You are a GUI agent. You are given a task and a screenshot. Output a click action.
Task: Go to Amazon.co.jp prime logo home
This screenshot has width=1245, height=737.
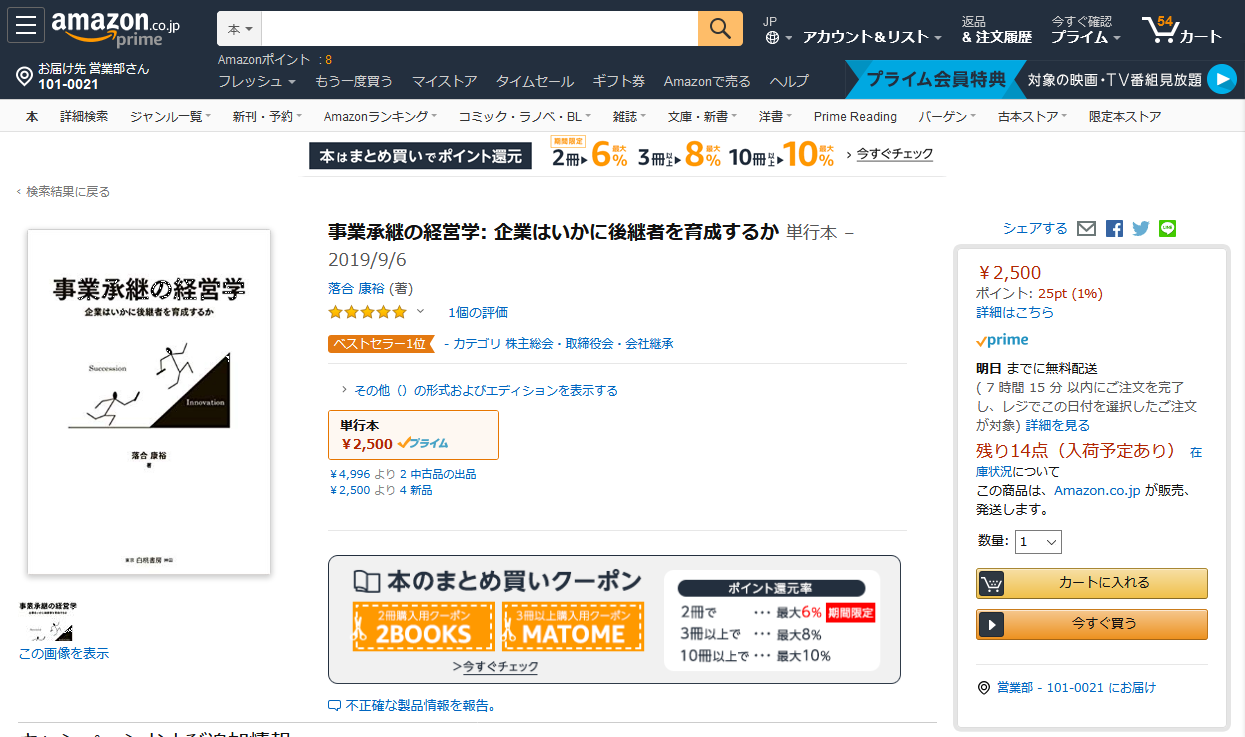(x=115, y=29)
